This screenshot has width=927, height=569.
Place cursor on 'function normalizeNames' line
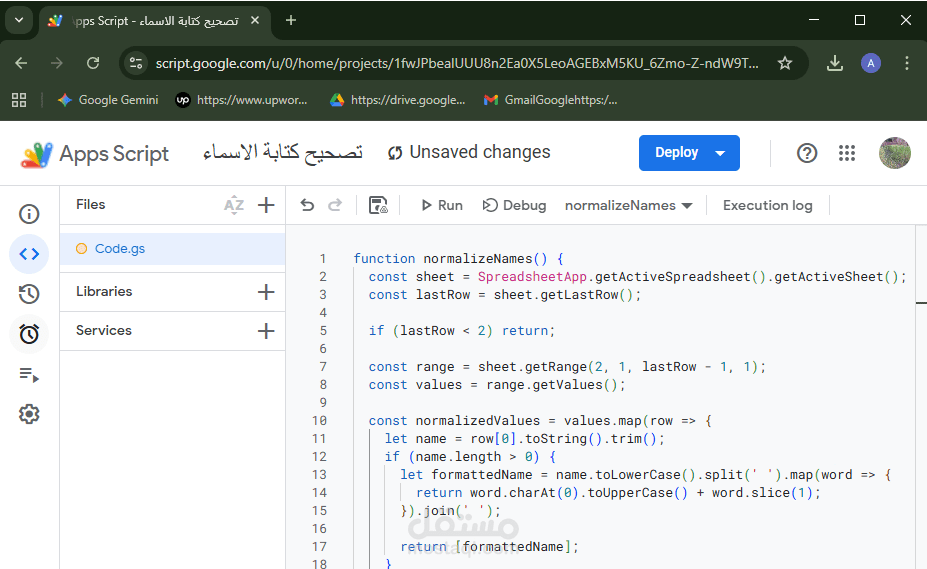458,259
